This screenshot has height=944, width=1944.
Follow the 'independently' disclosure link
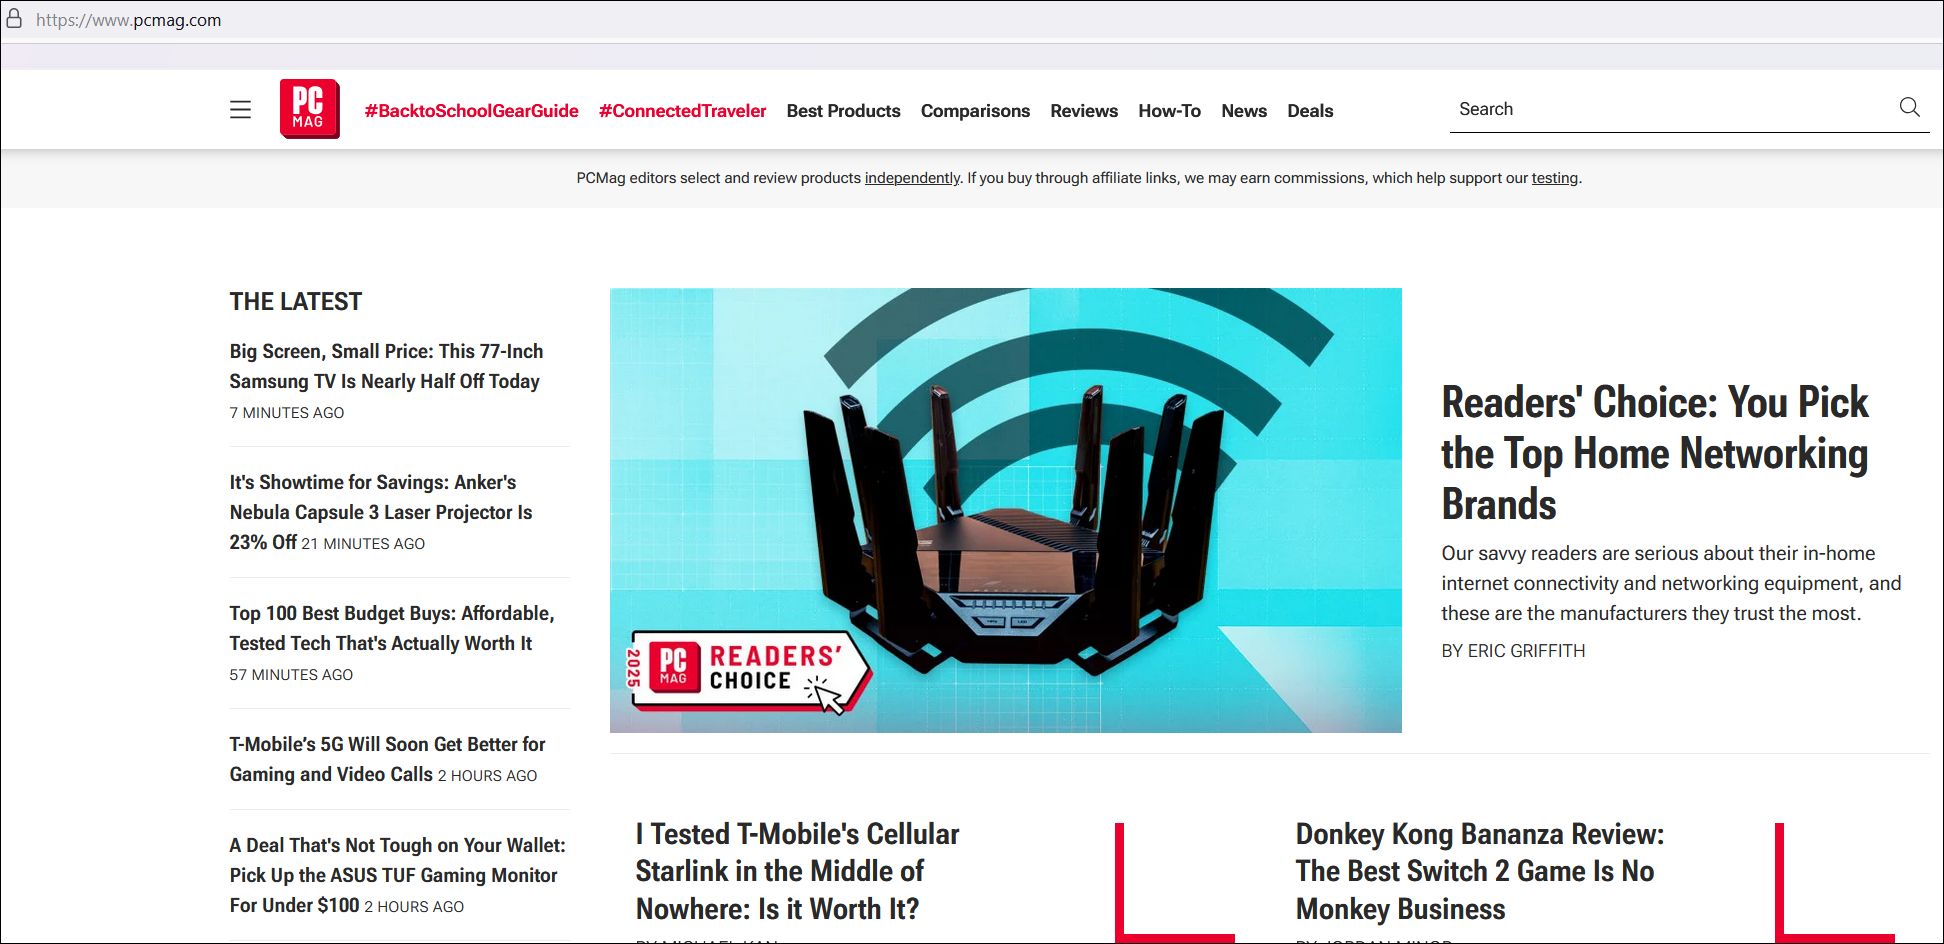[912, 178]
